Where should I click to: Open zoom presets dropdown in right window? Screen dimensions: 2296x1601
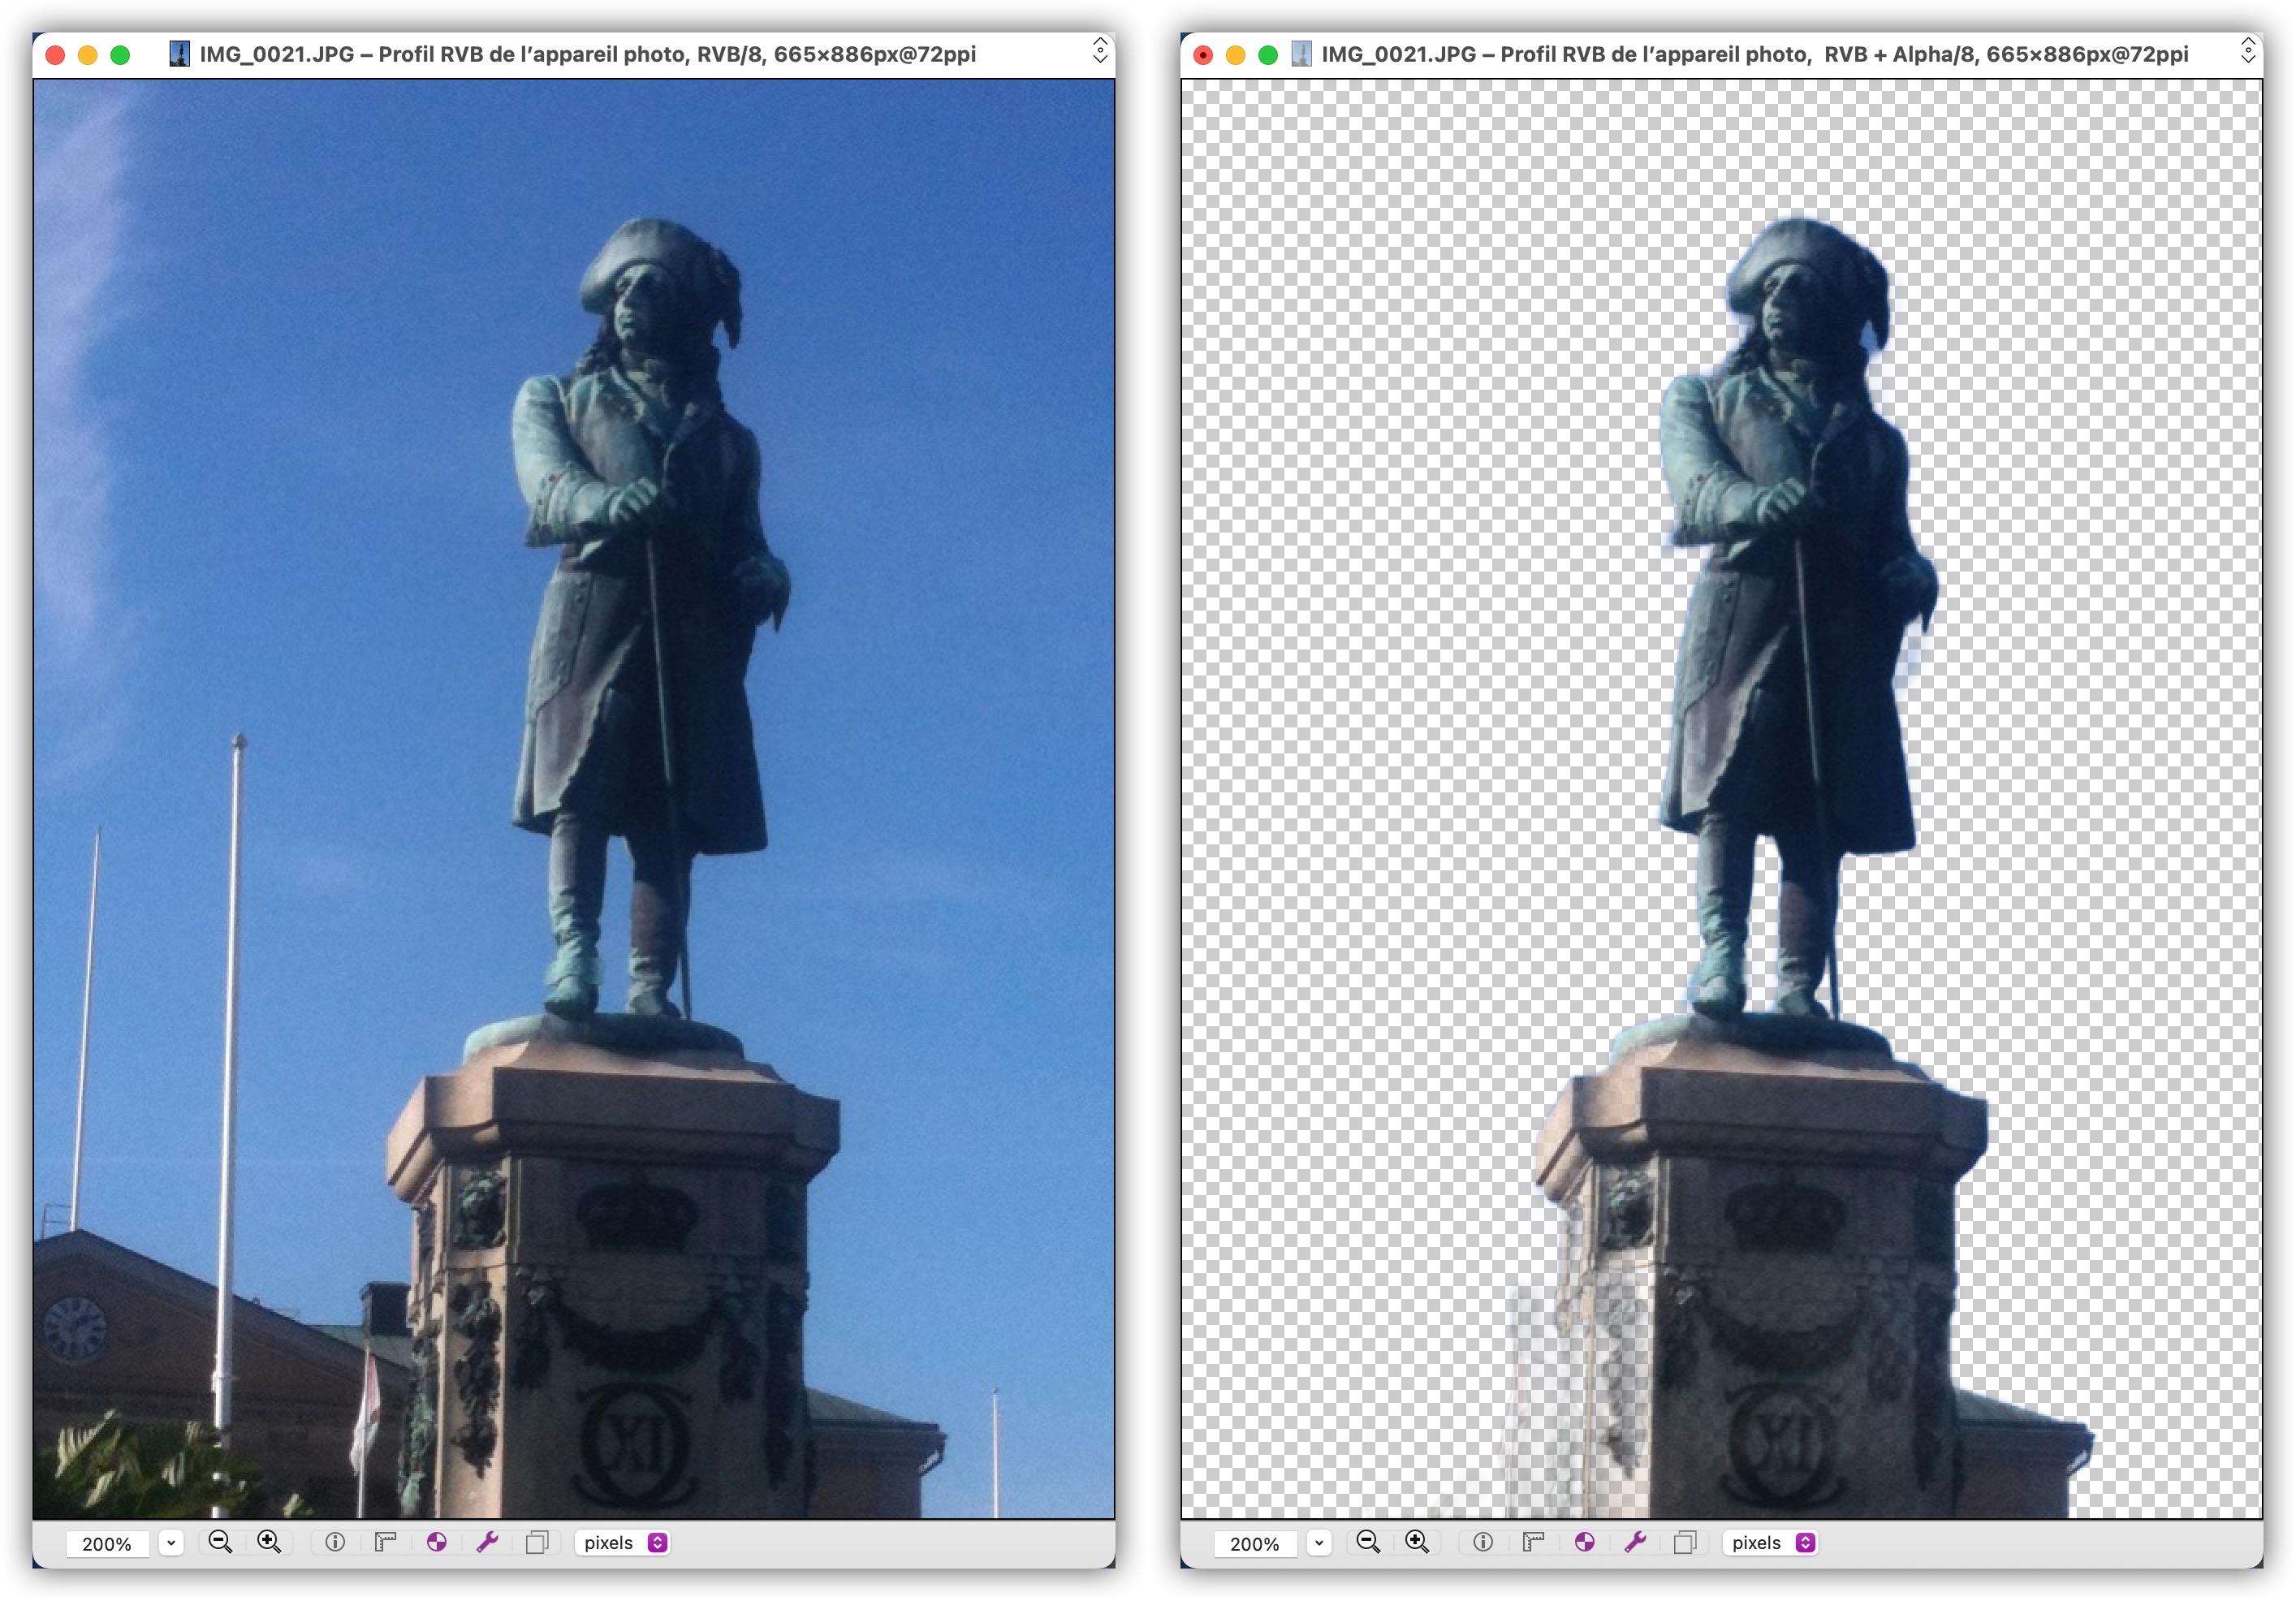click(1319, 1543)
